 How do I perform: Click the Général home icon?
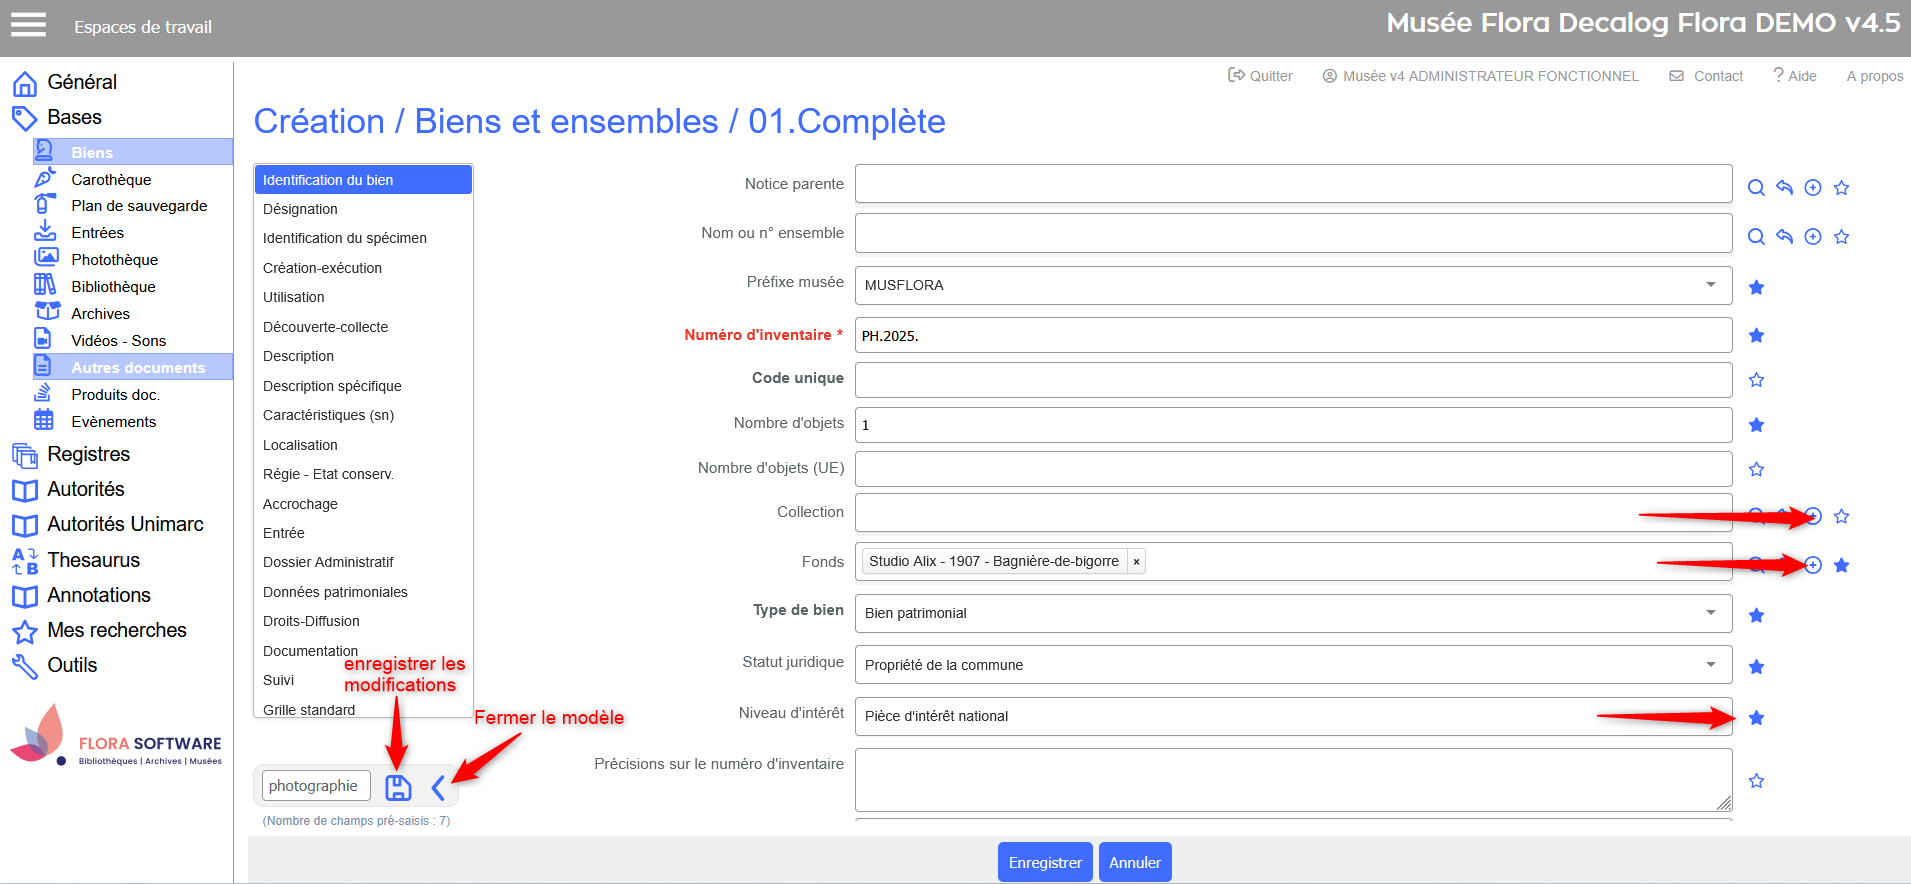(25, 83)
